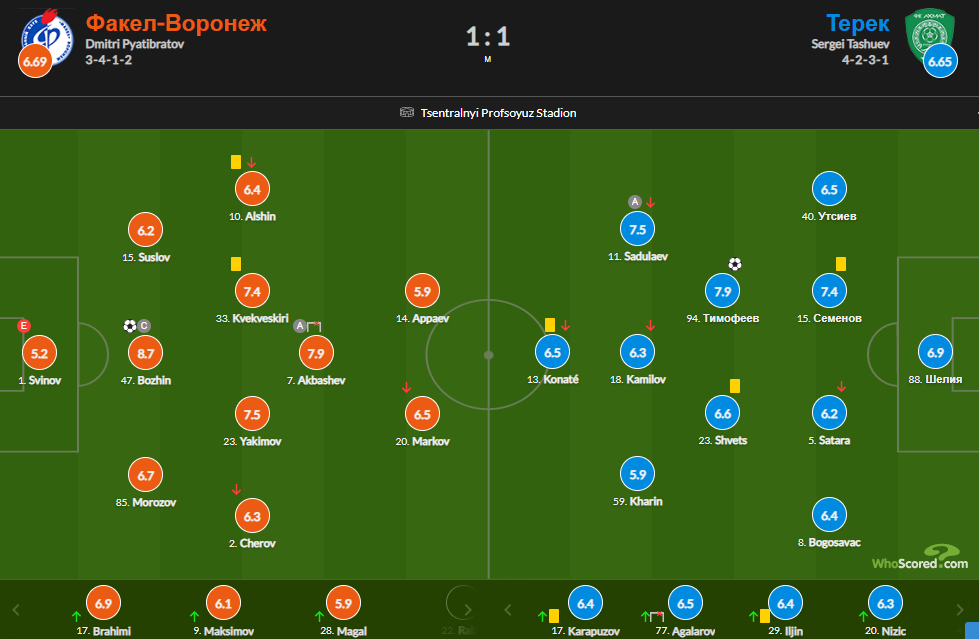The height and width of the screenshot is (639, 979).
Task: Click the goal ball icon above Timofeev
Action: pos(735,264)
